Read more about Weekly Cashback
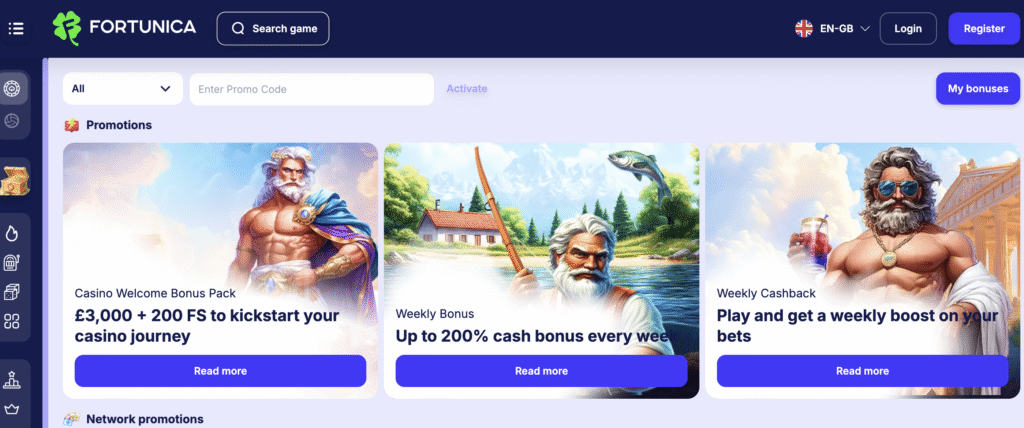 [862, 371]
